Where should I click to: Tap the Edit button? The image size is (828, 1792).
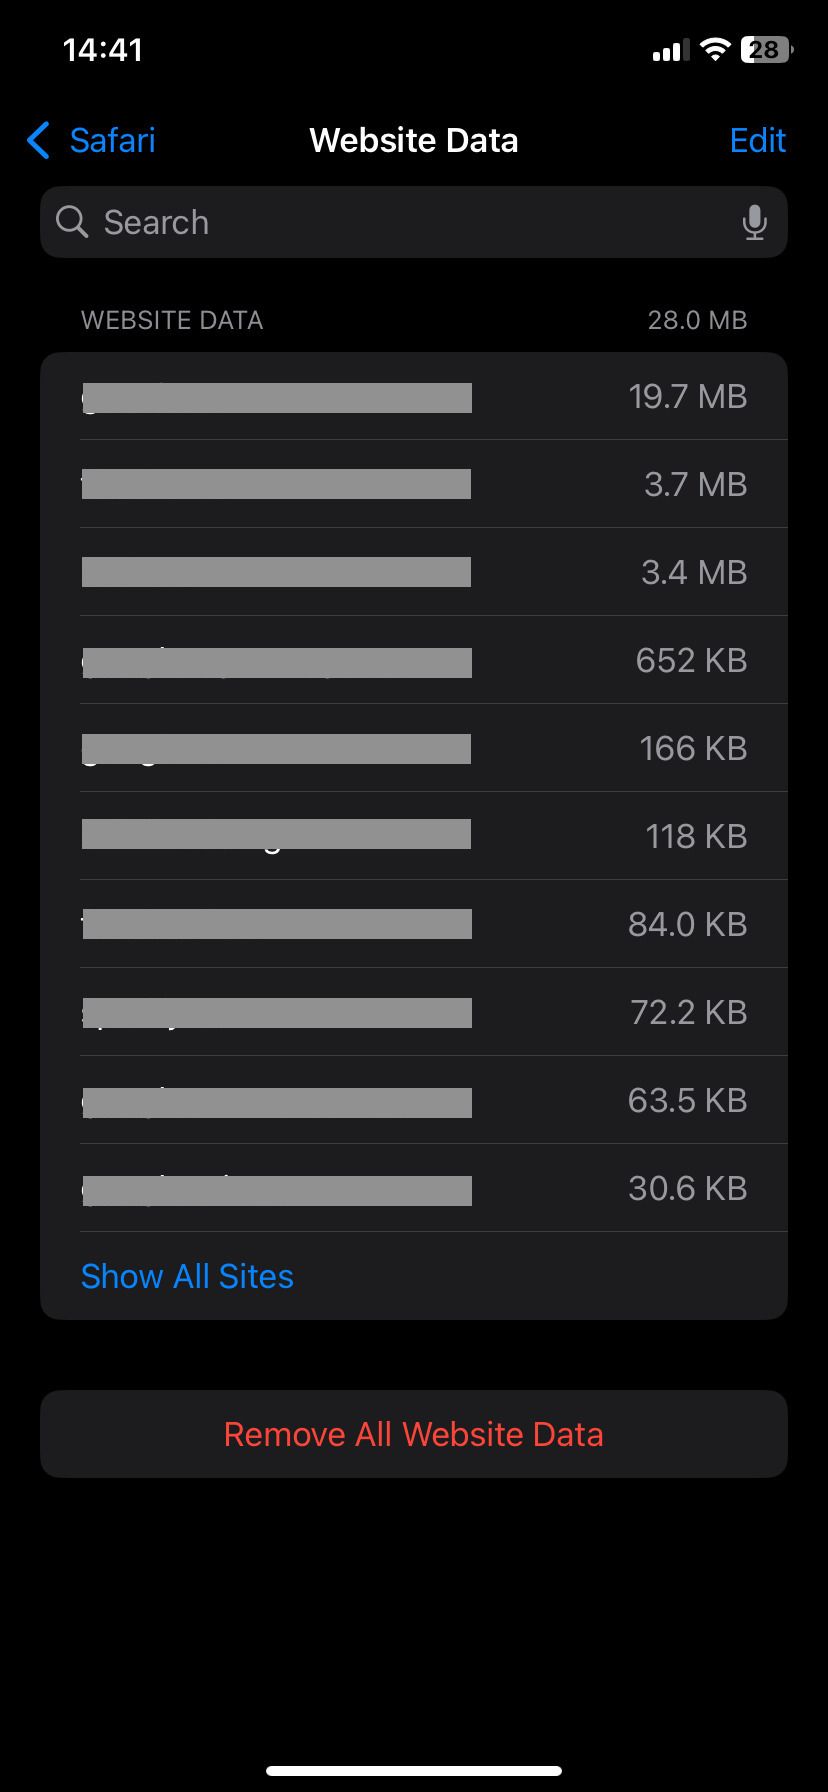pyautogui.click(x=758, y=141)
